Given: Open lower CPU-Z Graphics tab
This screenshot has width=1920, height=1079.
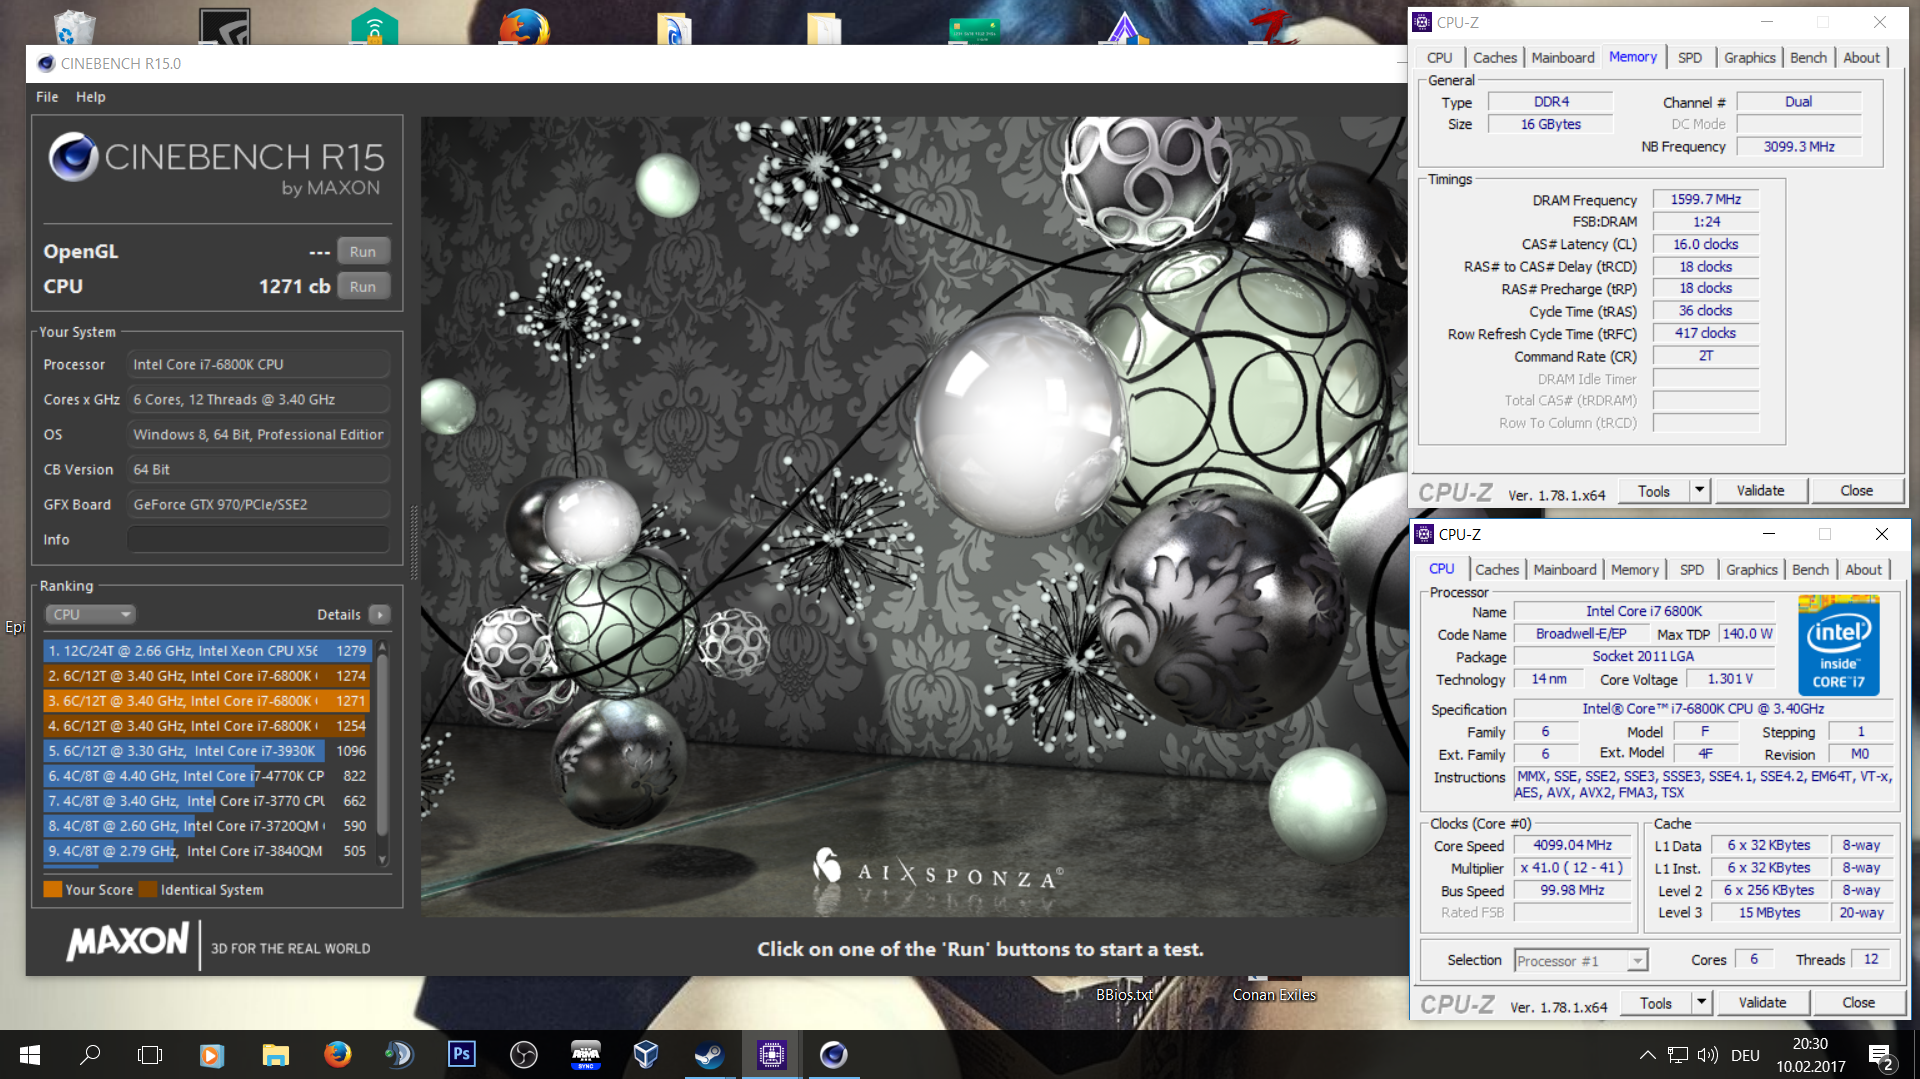Looking at the screenshot, I should click(x=1752, y=570).
